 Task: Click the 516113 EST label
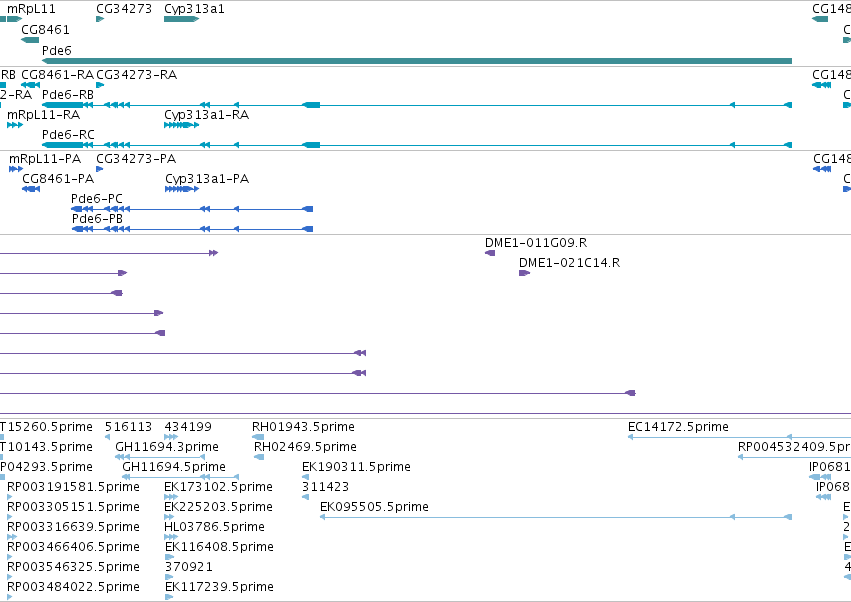(x=128, y=427)
